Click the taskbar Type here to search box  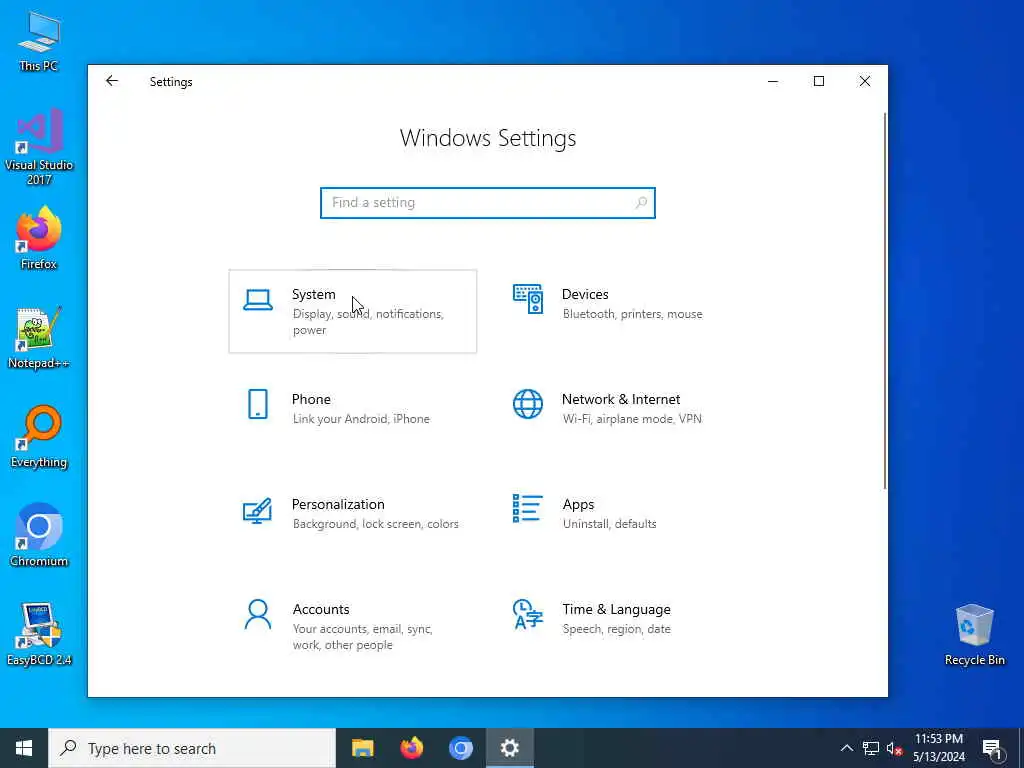(x=192, y=748)
